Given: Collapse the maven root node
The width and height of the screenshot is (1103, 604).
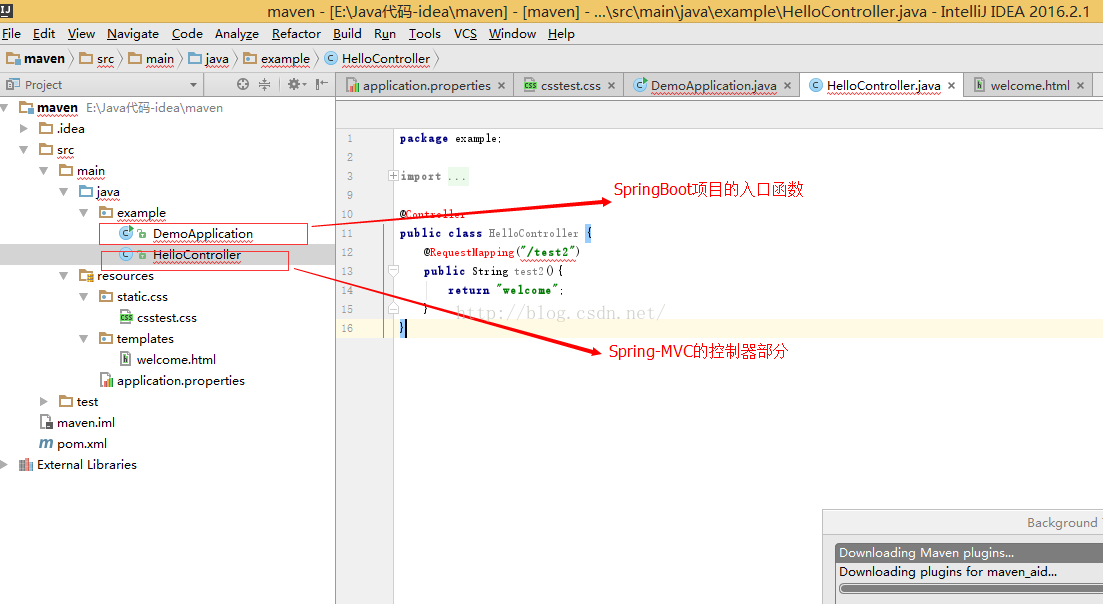Looking at the screenshot, I should (x=5, y=108).
